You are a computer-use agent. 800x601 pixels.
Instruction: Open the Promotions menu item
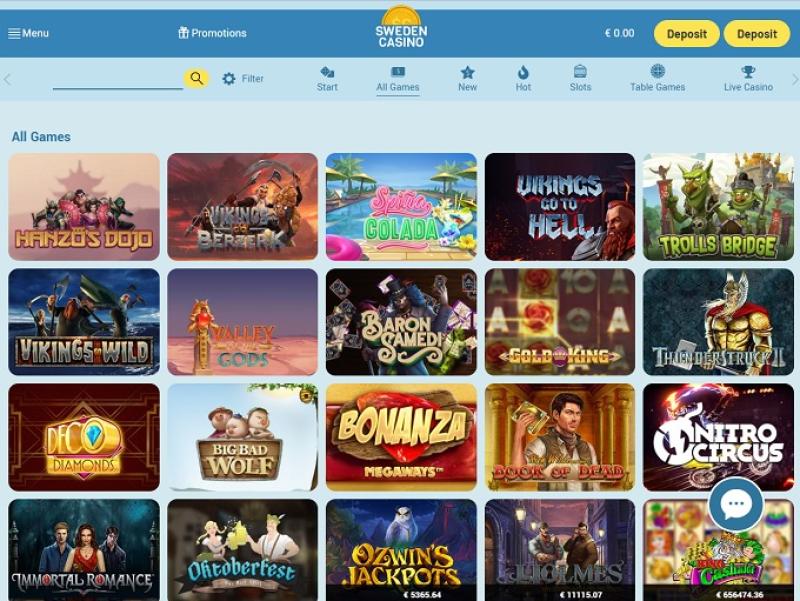pos(212,33)
